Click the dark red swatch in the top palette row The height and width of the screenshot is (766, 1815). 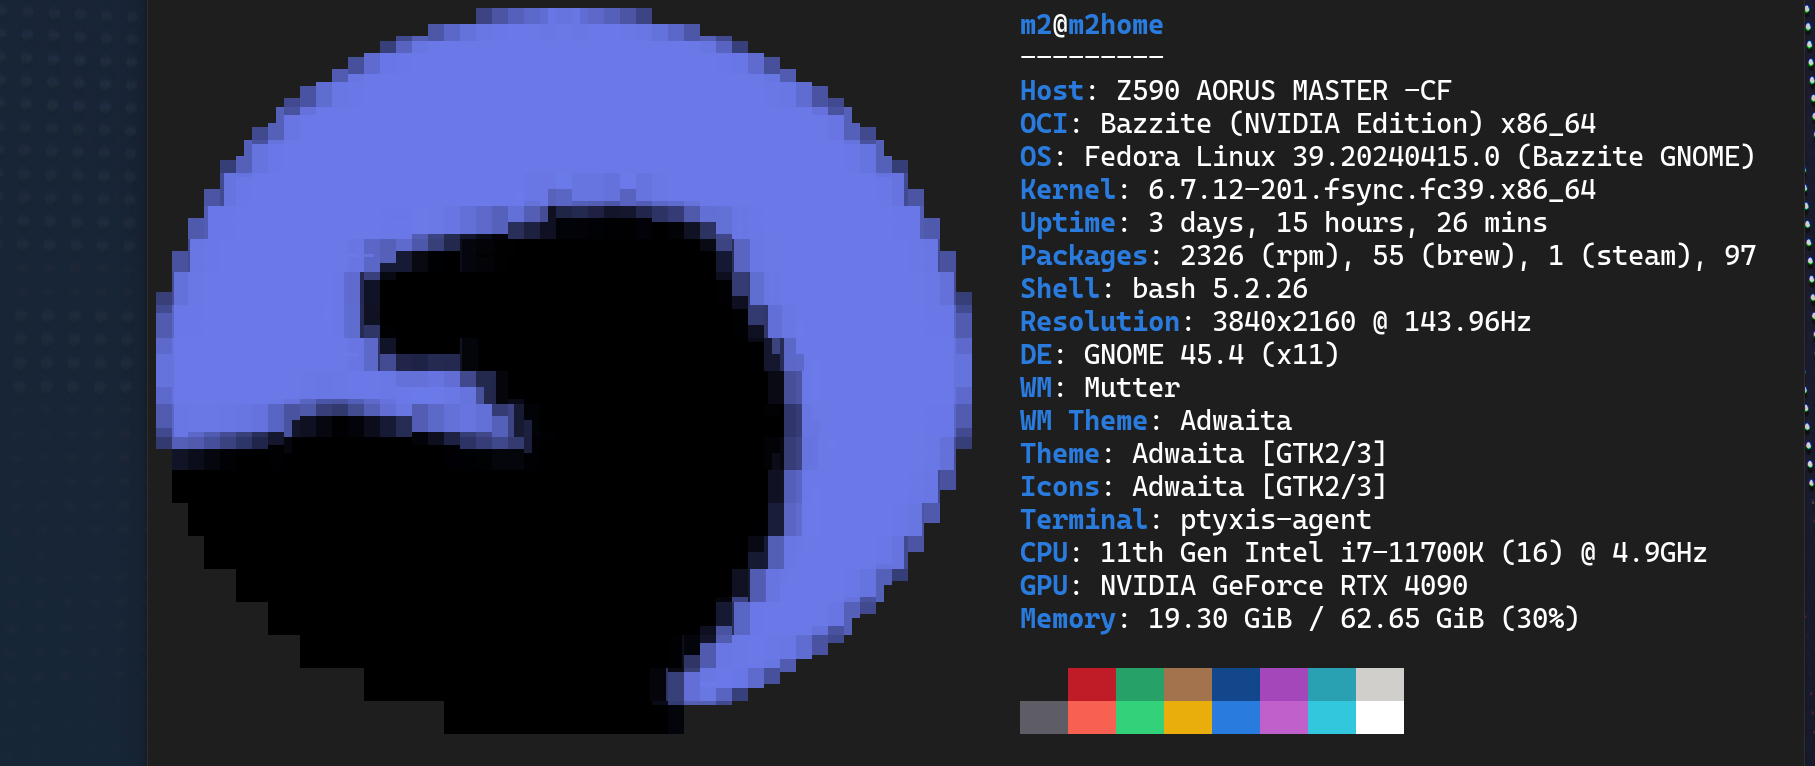(x=1092, y=685)
